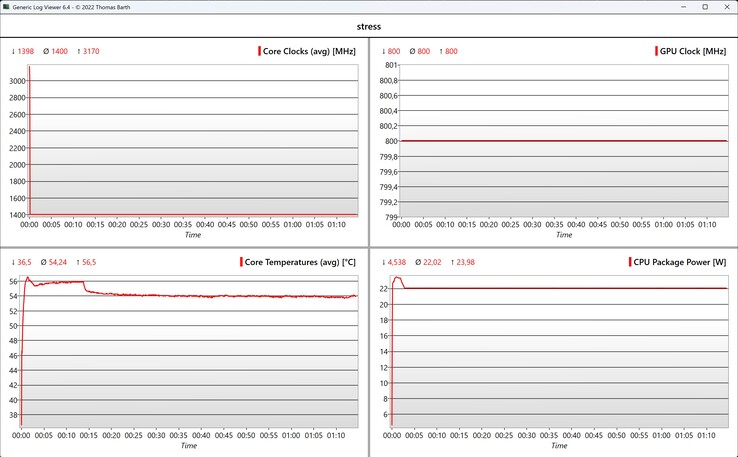This screenshot has width=738, height=457.
Task: Click the 'Time' axis label under GPU Clock chart
Action: pyautogui.click(x=564, y=235)
